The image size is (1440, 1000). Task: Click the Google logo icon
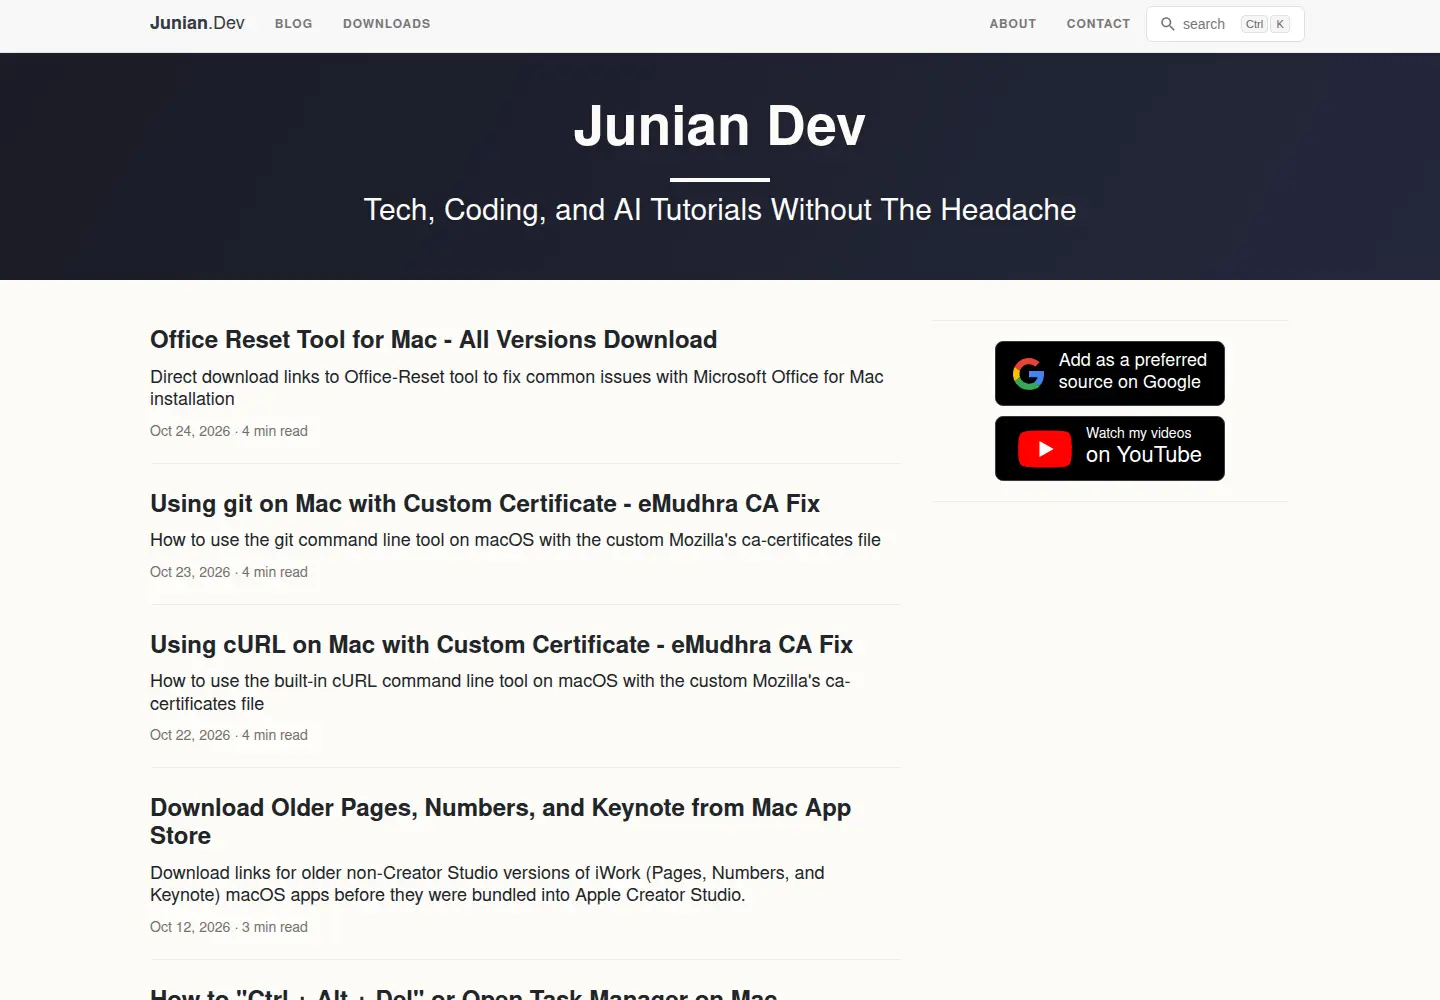1028,373
